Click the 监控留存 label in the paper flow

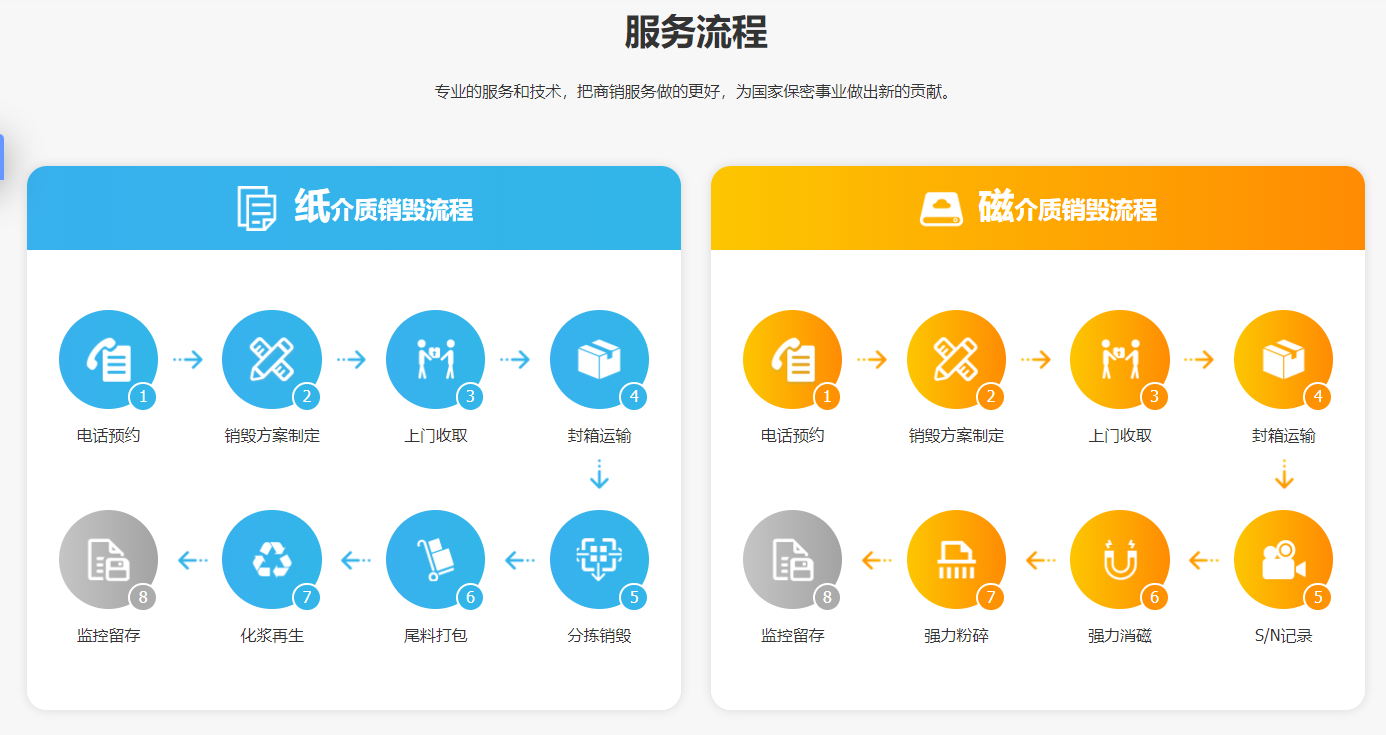(x=109, y=636)
